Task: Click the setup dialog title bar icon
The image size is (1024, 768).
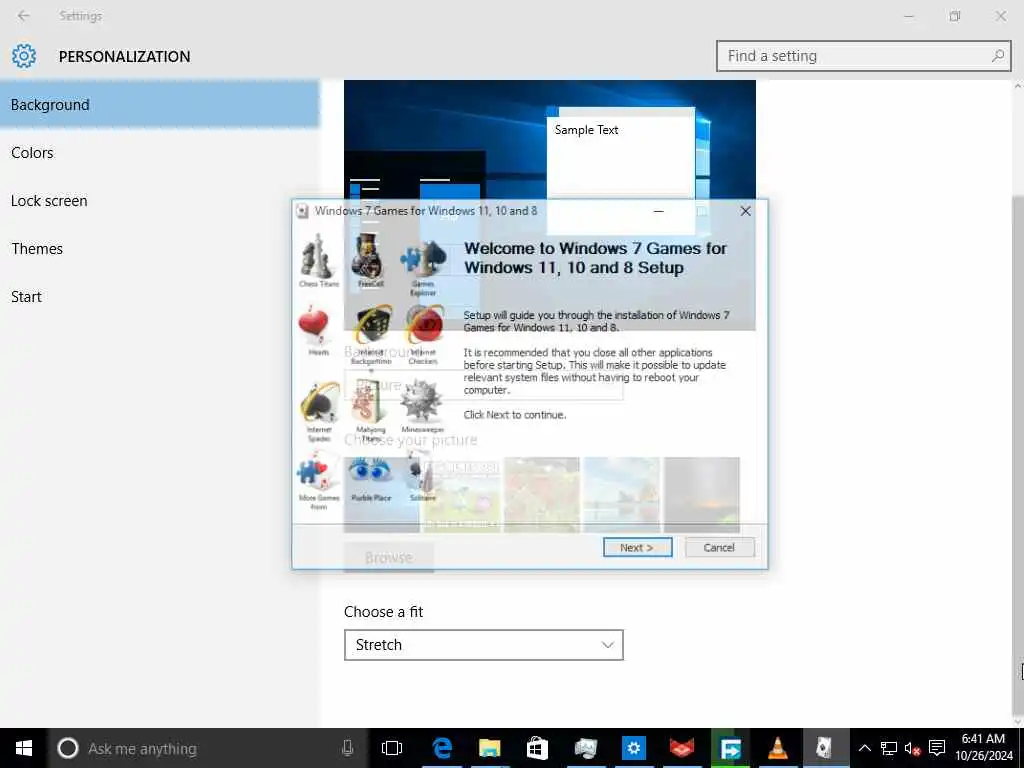Action: 302,211
